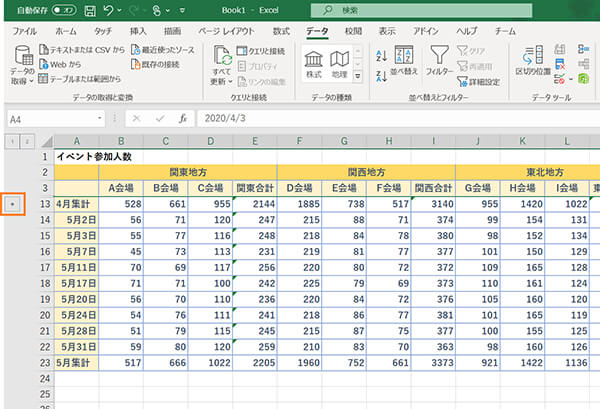Open the Sort (並べ替え) dialog

click(406, 62)
